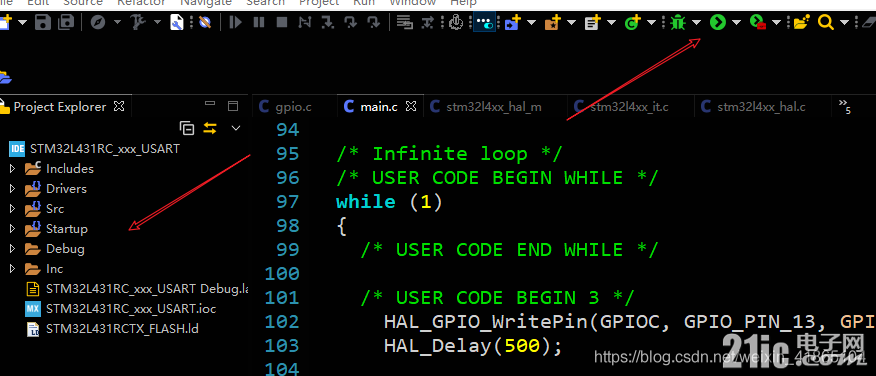The image size is (876, 376).
Task: Click the green new C class icon
Action: pos(632,22)
